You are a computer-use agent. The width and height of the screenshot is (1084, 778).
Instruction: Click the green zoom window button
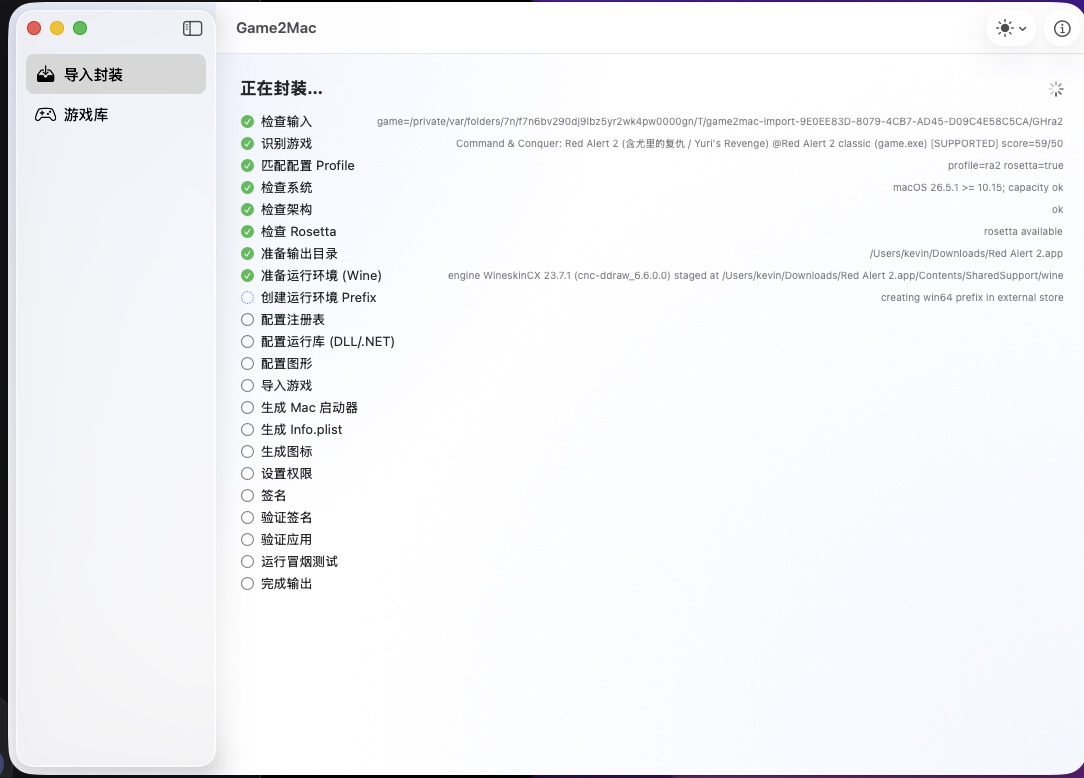click(x=80, y=28)
